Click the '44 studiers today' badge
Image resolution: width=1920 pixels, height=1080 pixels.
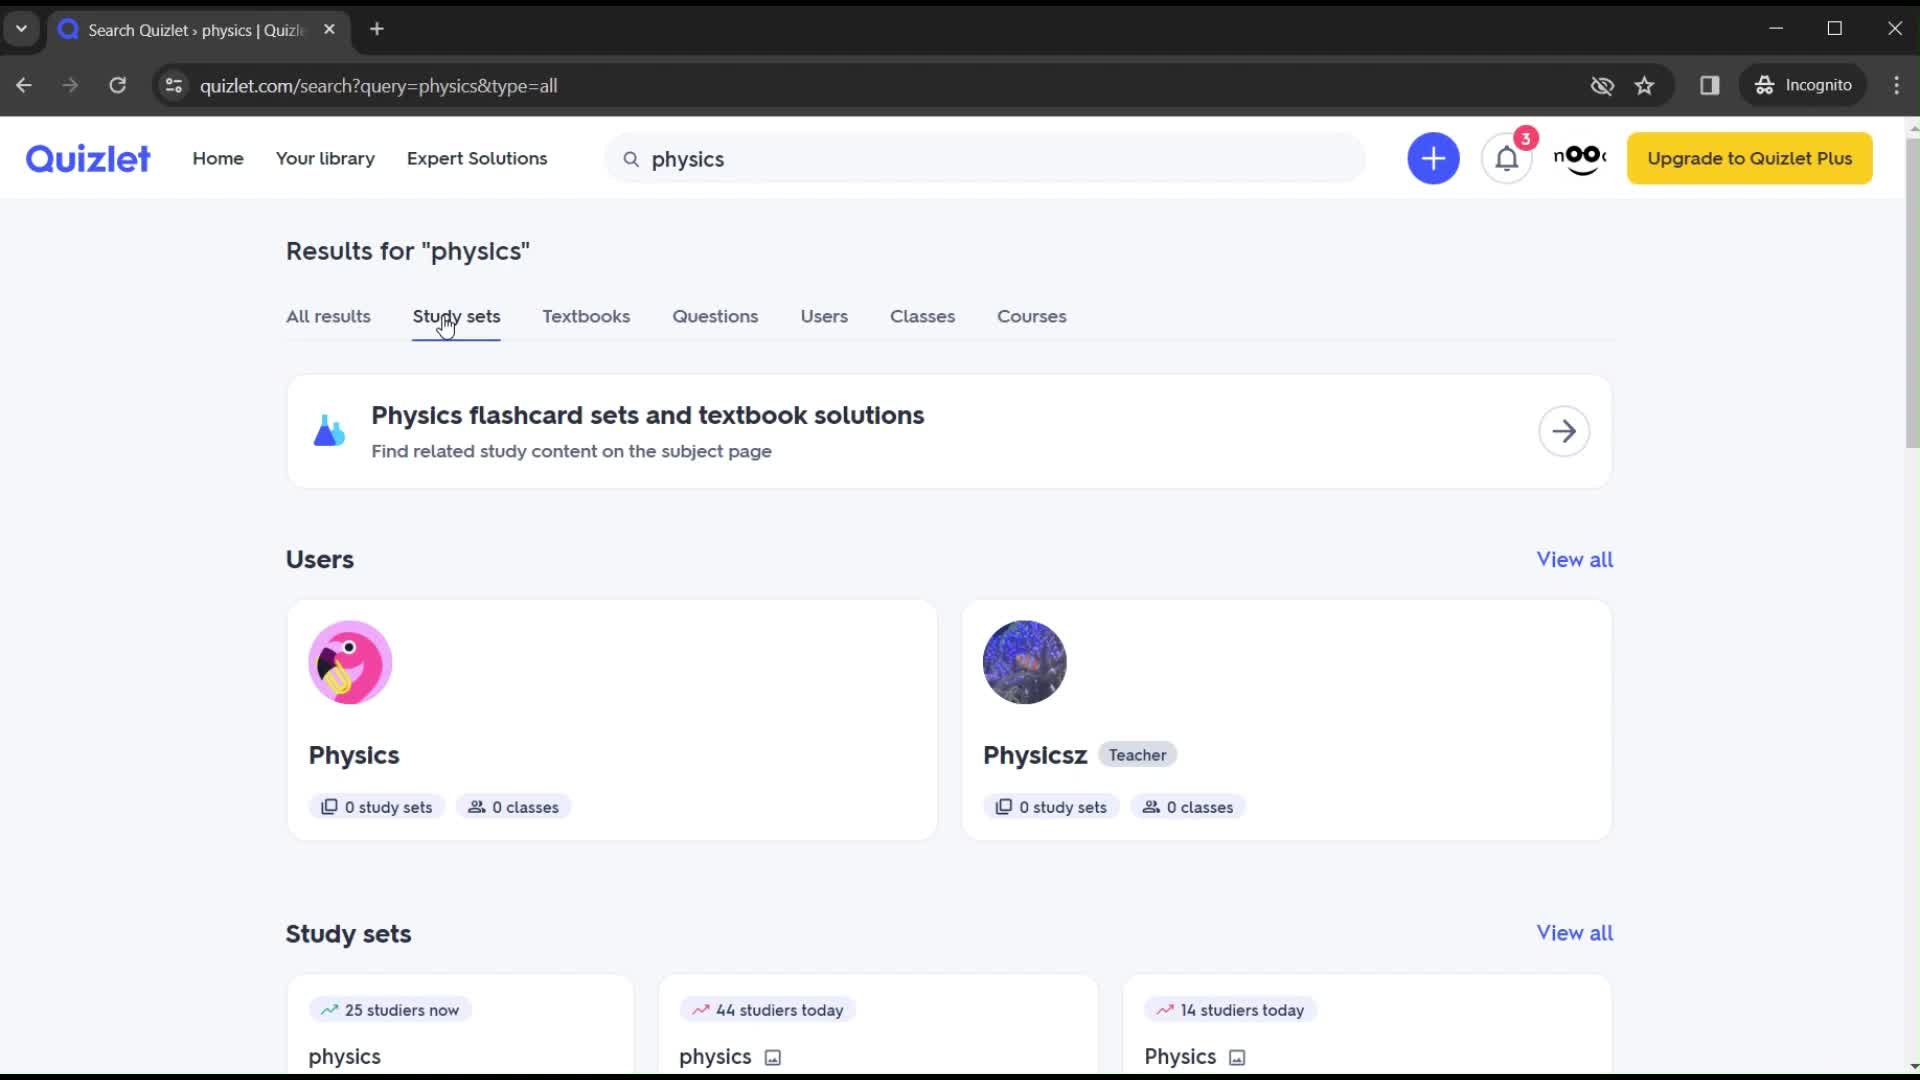click(768, 1010)
